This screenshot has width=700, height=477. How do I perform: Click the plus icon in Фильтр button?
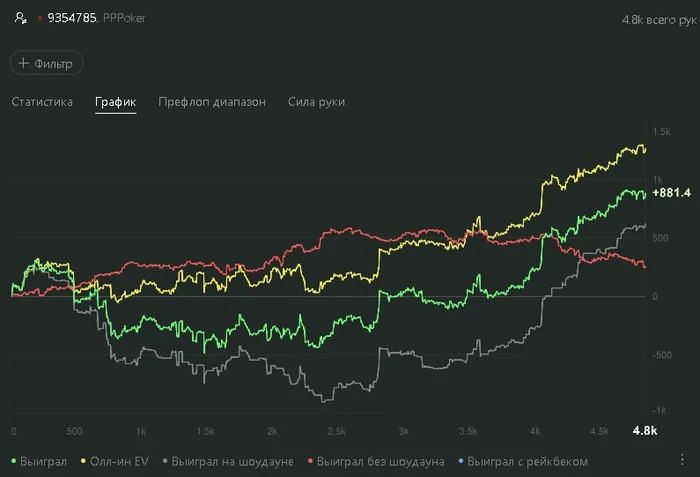click(24, 63)
